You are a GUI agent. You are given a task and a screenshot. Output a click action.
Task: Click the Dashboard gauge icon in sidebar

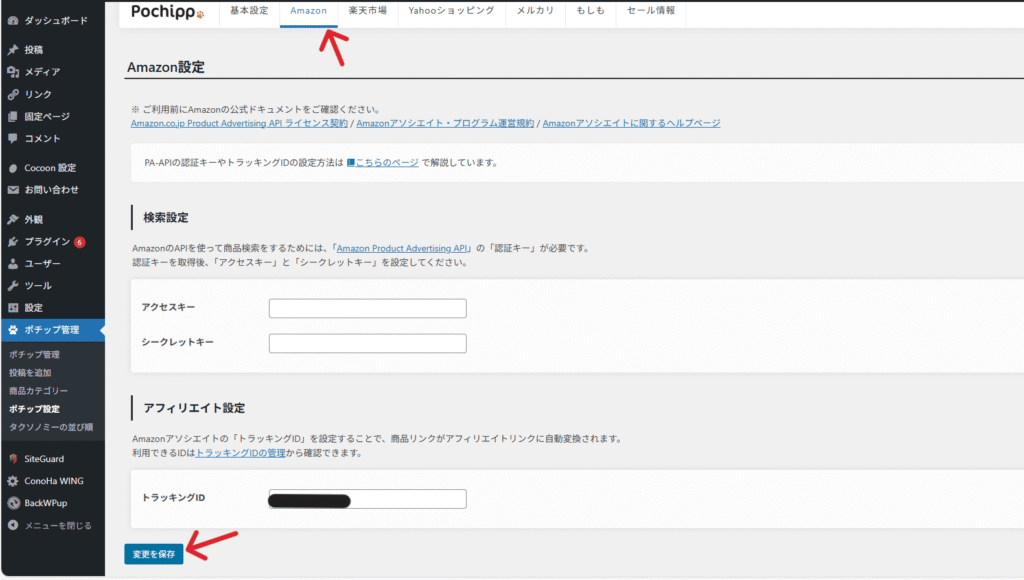pyautogui.click(x=13, y=21)
